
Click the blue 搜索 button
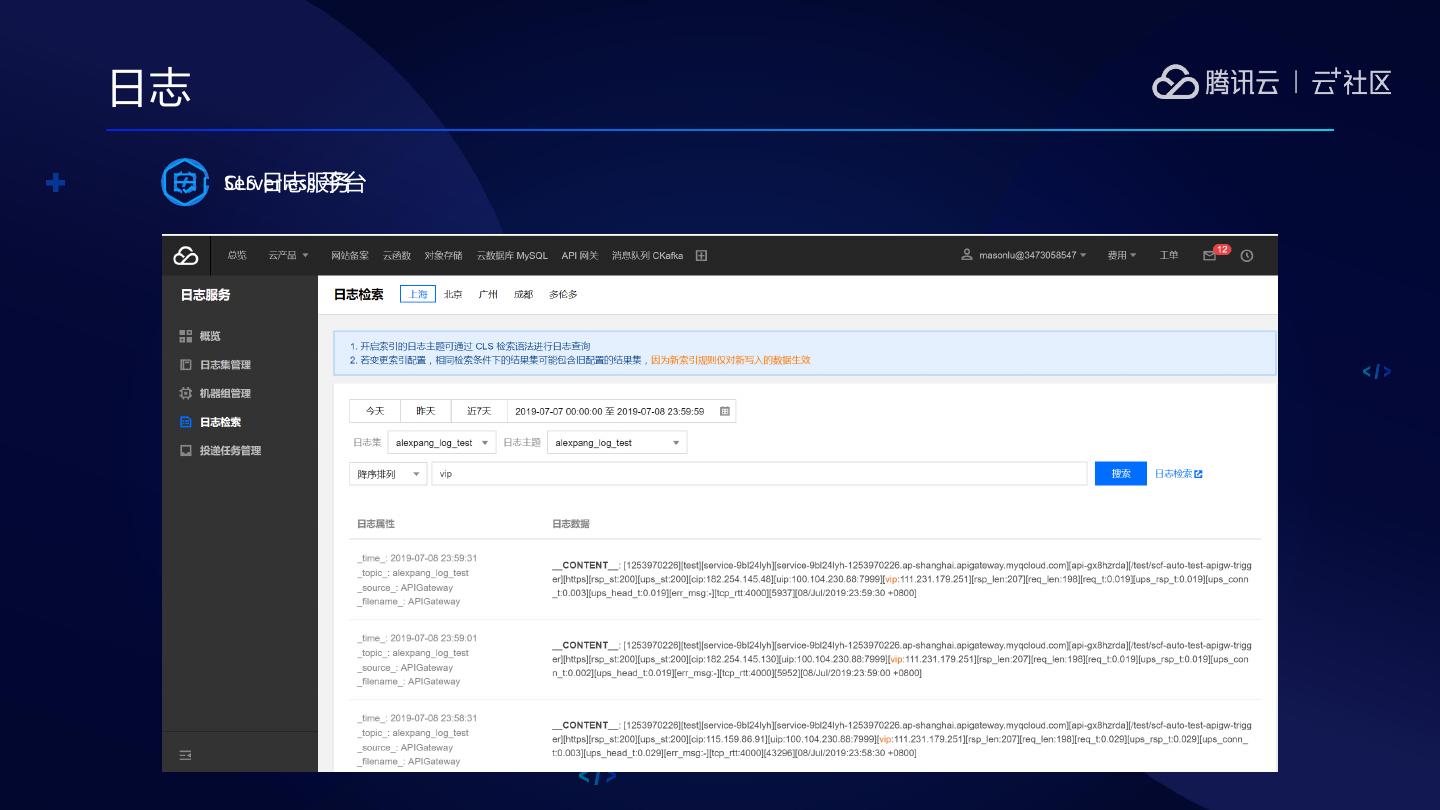click(x=1120, y=474)
